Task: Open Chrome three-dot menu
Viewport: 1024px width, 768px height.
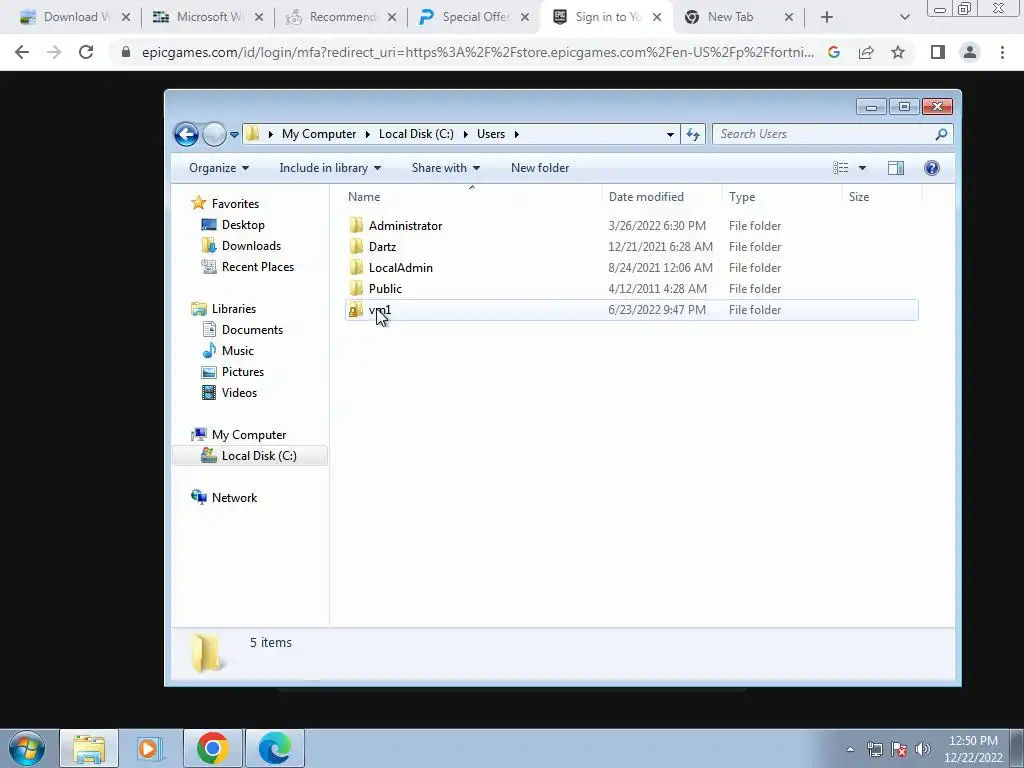Action: (x=1002, y=52)
